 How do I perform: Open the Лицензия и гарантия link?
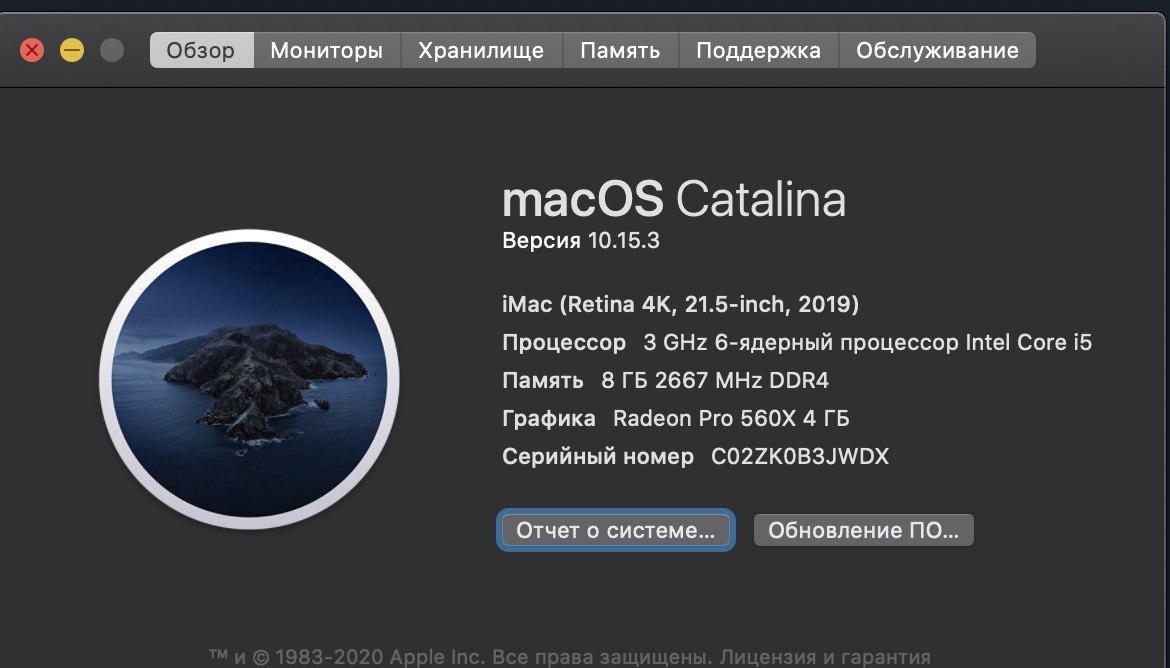point(825,658)
